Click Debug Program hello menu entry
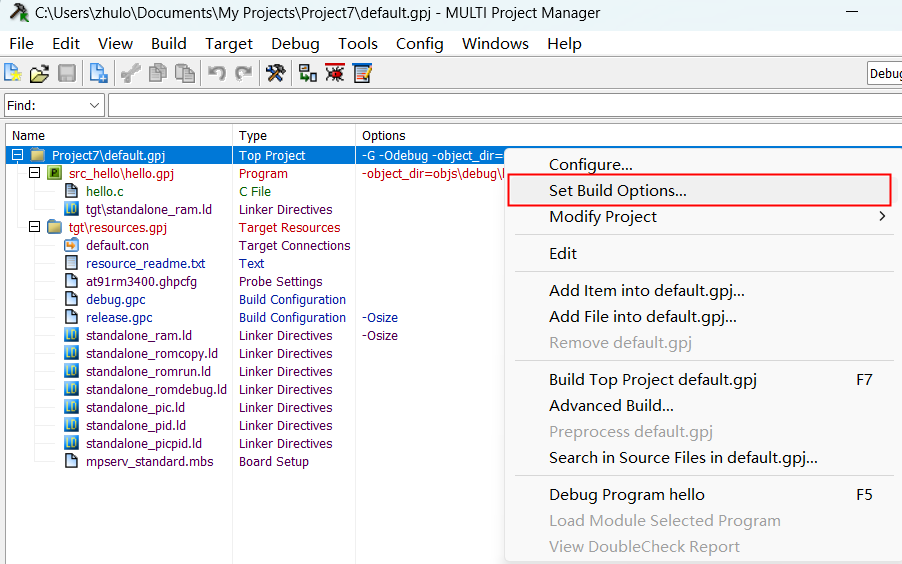The height and width of the screenshot is (564, 902). (x=626, y=495)
